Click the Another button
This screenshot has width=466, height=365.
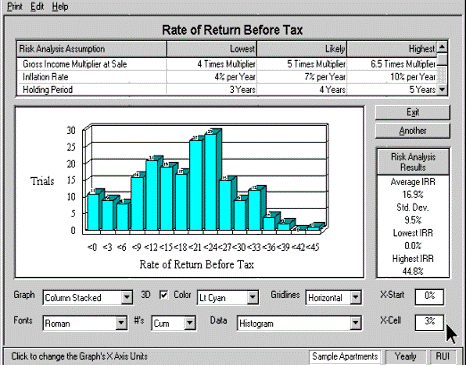tap(412, 131)
